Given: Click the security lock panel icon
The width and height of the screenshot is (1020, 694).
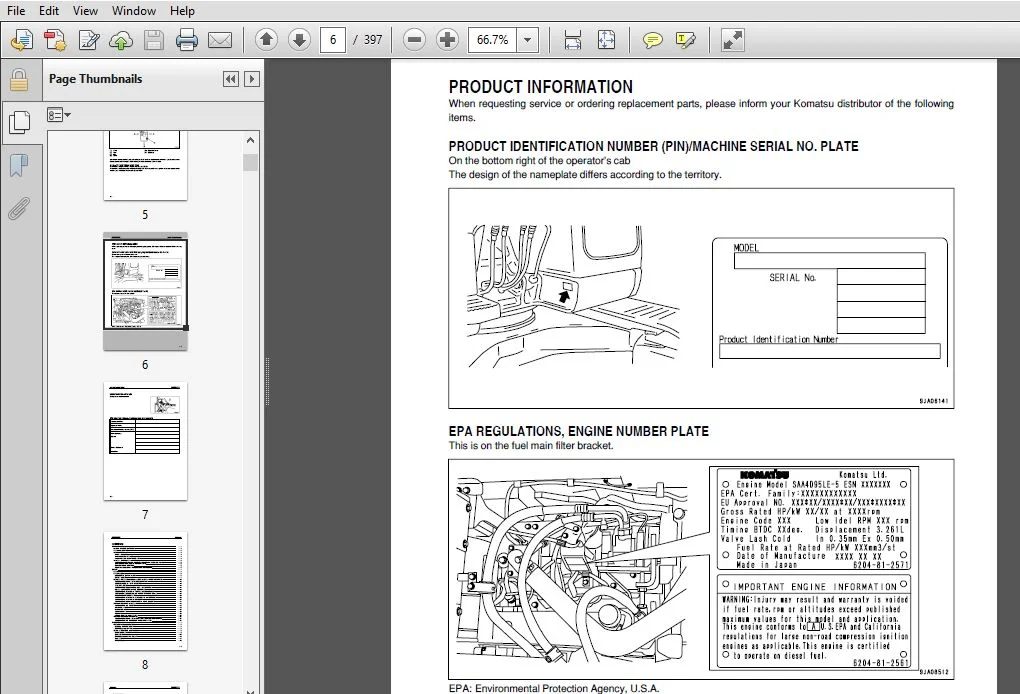Looking at the screenshot, I should (19, 81).
